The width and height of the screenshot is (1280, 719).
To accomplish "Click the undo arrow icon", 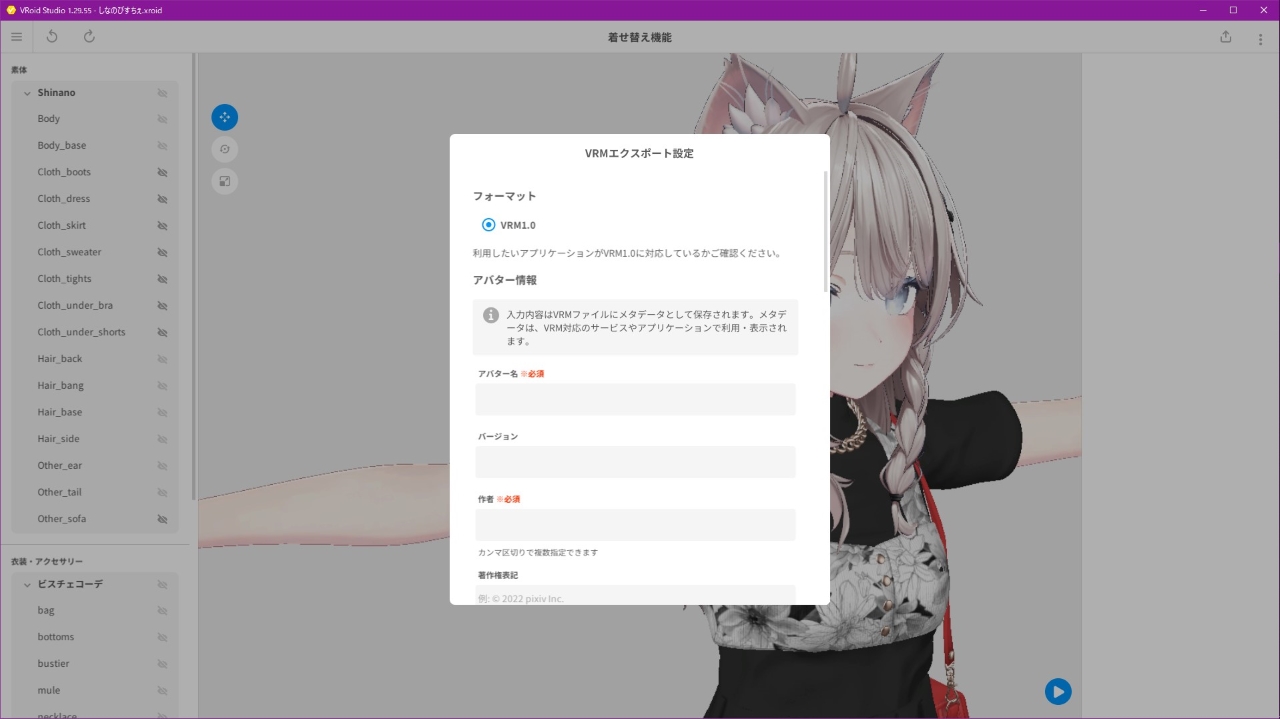I will (x=52, y=37).
